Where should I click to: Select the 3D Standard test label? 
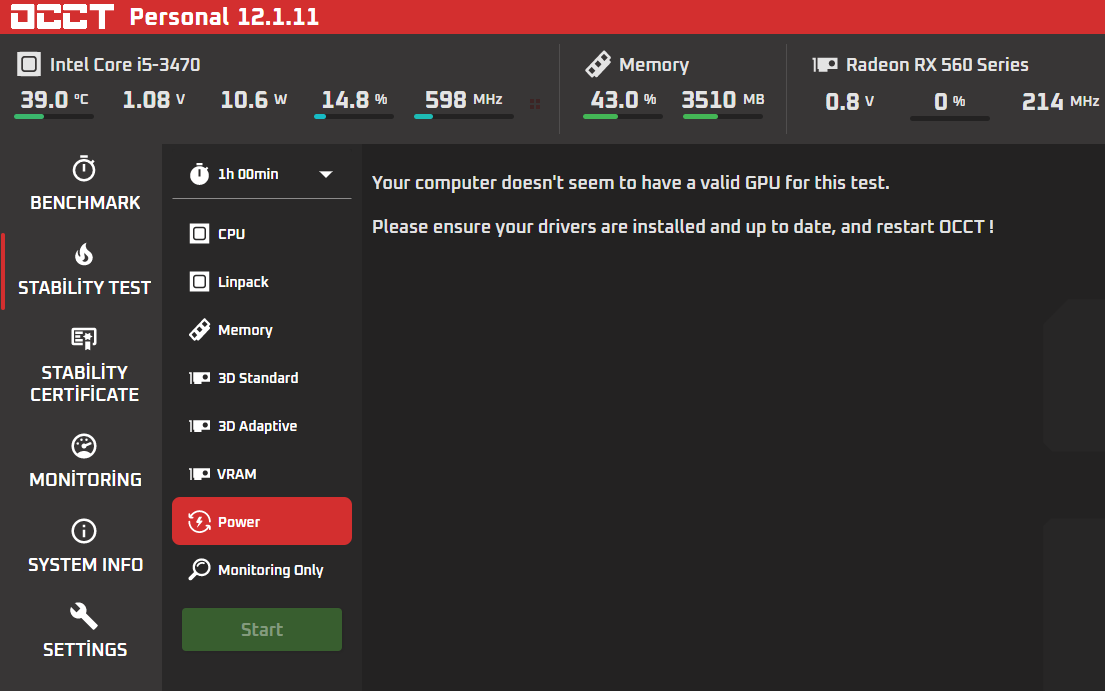tap(258, 378)
